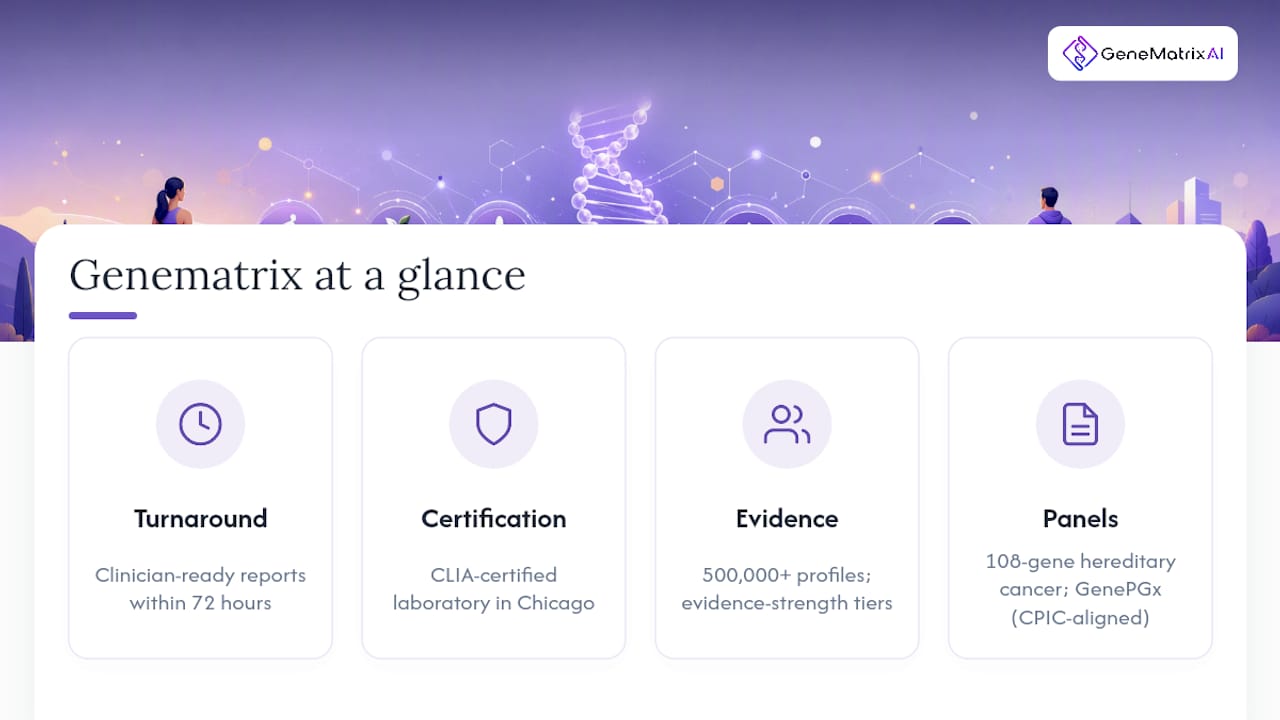The width and height of the screenshot is (1280, 720).
Task: Click the 'Genematrix at a glance' title
Action: (297, 275)
